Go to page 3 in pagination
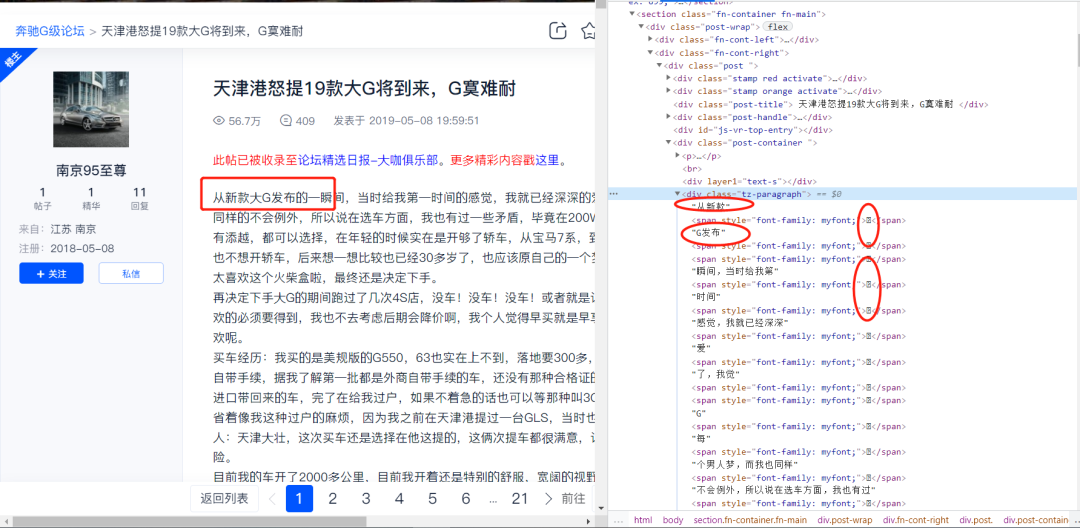Screen dimensions: 1080x528 [x=366, y=498]
